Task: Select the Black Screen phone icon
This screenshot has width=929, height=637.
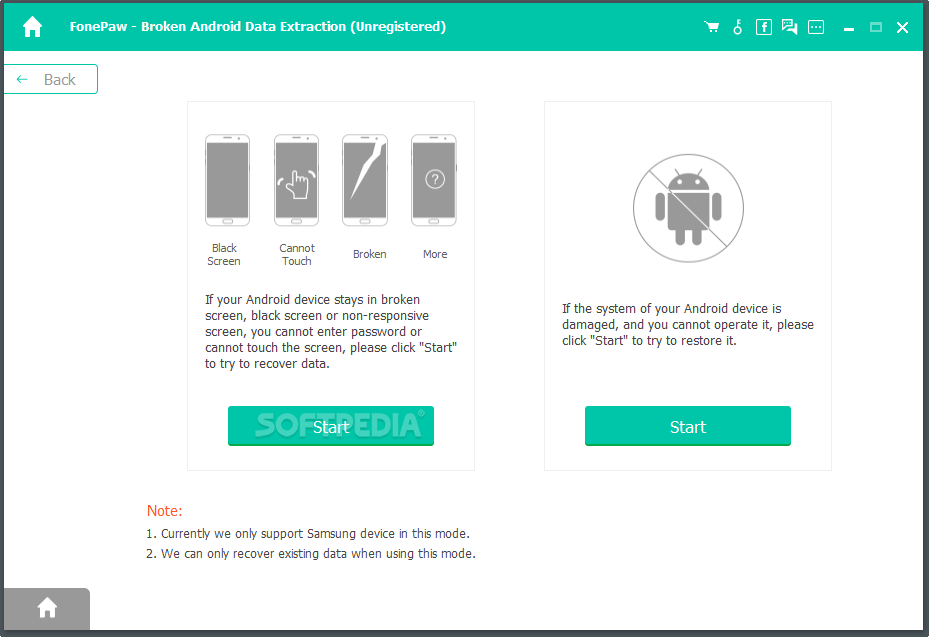Action: (228, 180)
